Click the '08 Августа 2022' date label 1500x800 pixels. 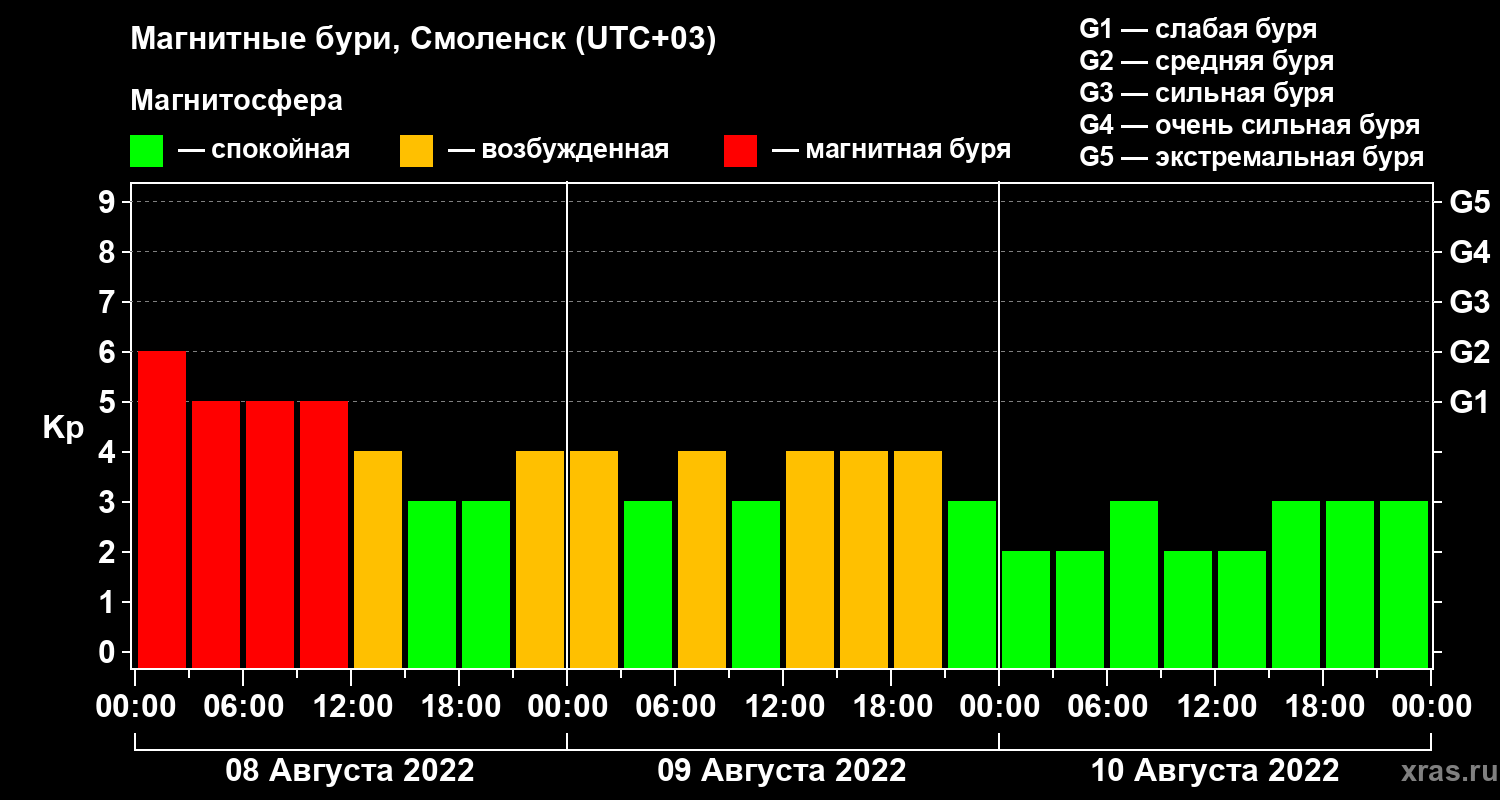[350, 771]
